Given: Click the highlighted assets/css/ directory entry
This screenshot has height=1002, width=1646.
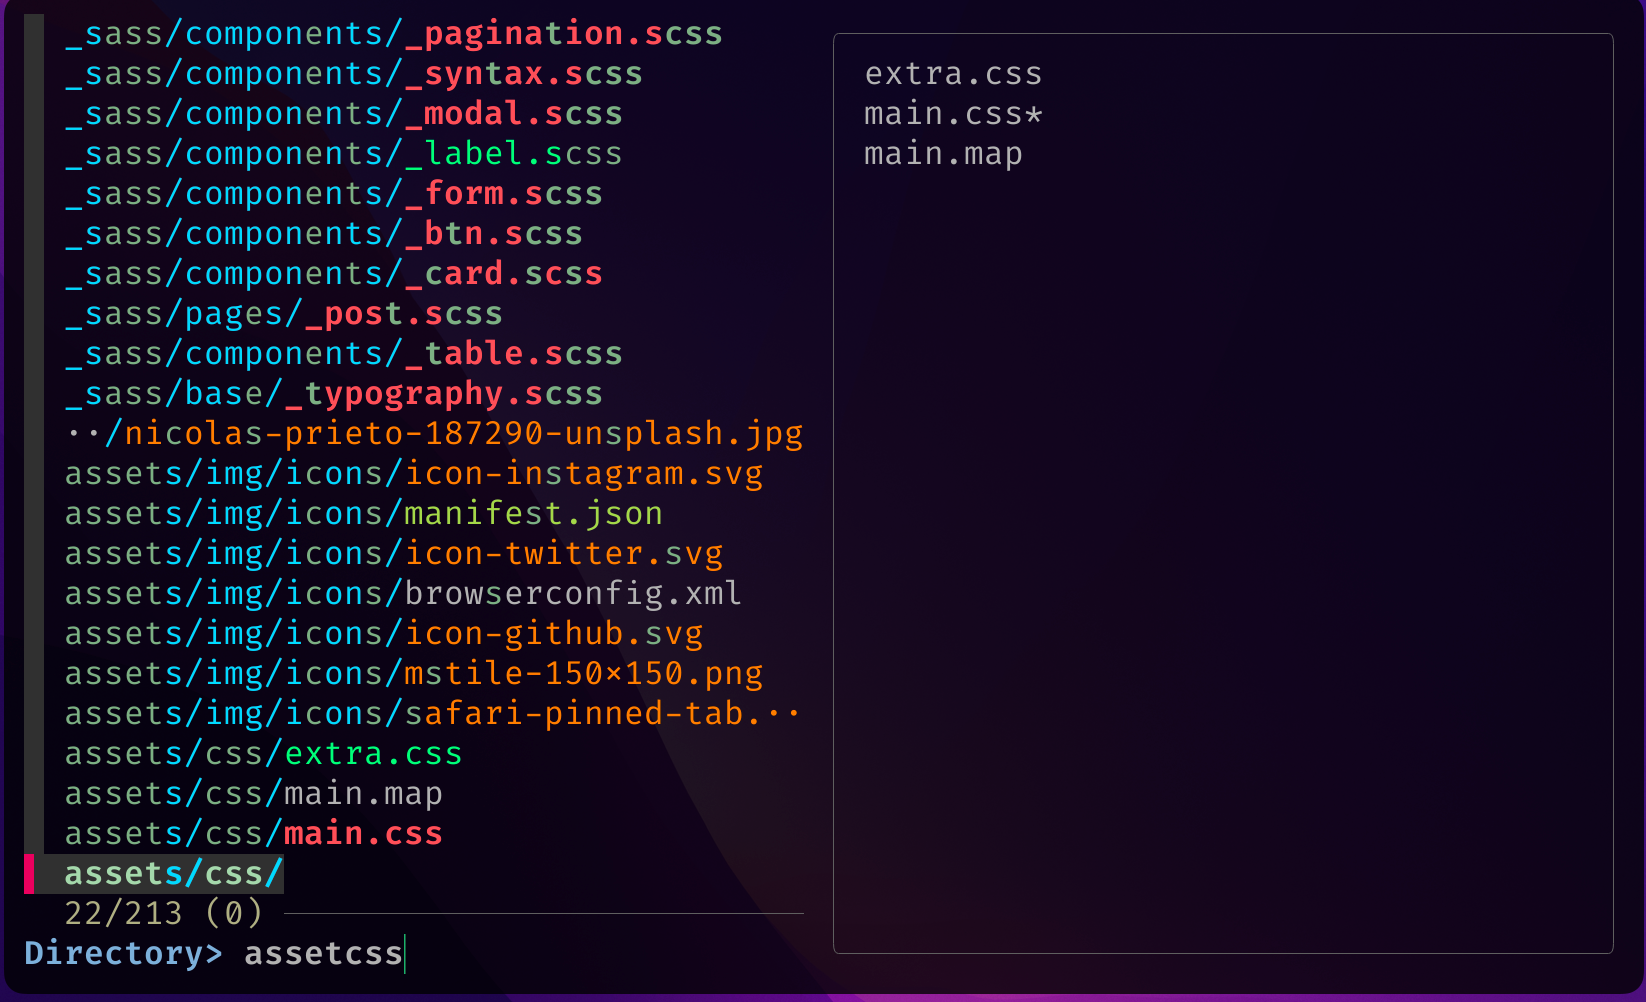Looking at the screenshot, I should [173, 874].
